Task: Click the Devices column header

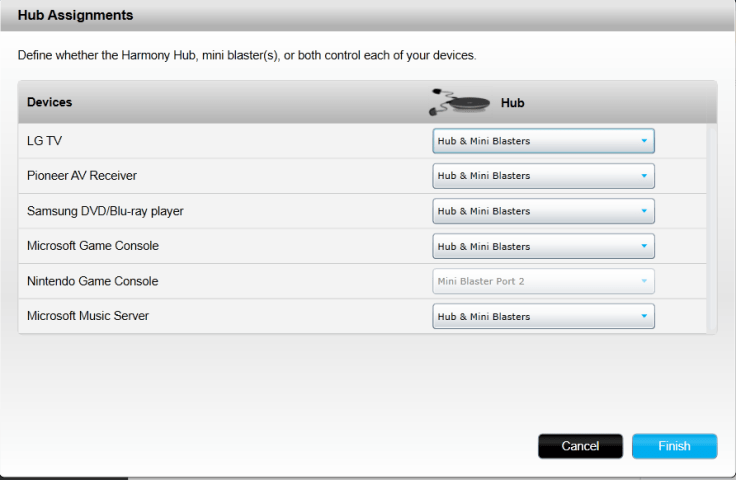Action: [49, 102]
